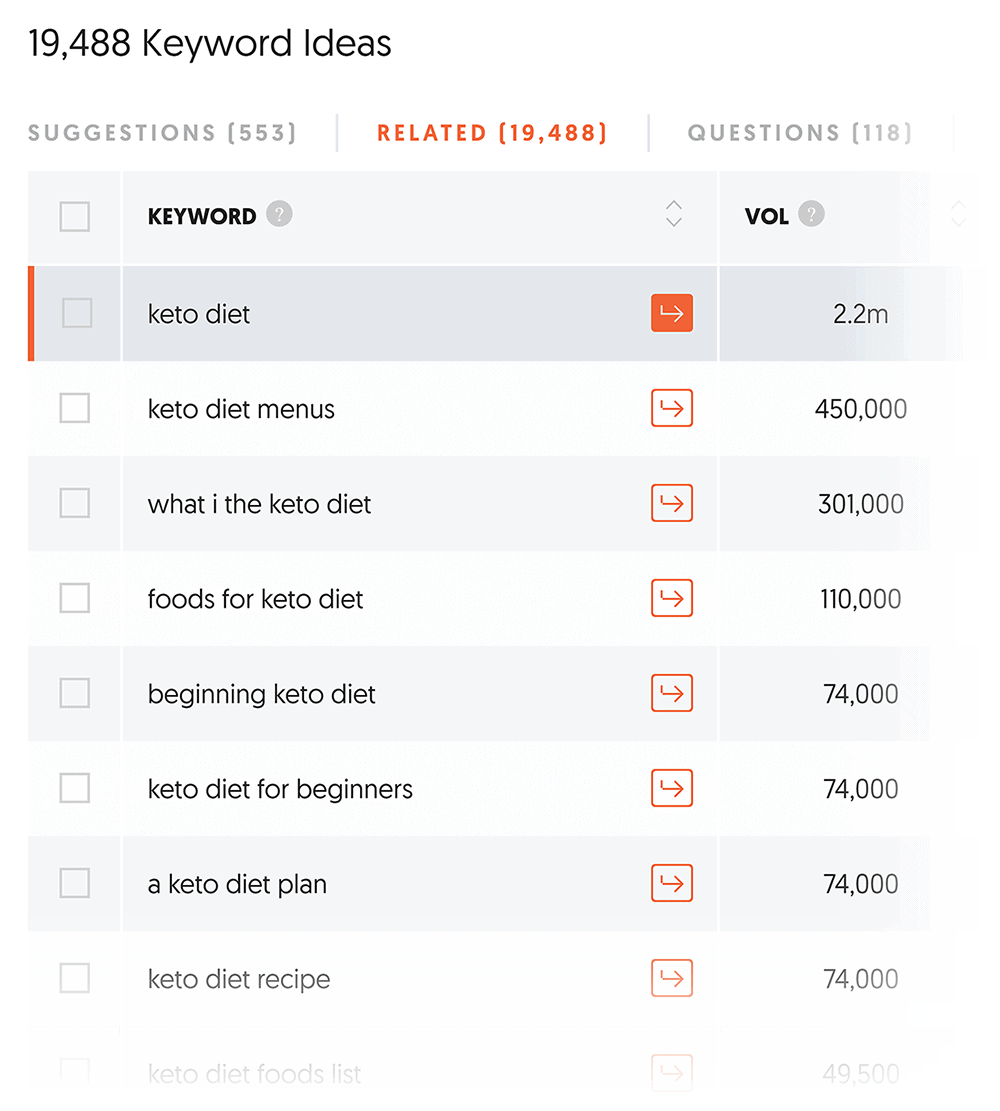The height and width of the screenshot is (1111, 1000).
Task: Select the checkbox next to 'keto diet'
Action: (74, 313)
